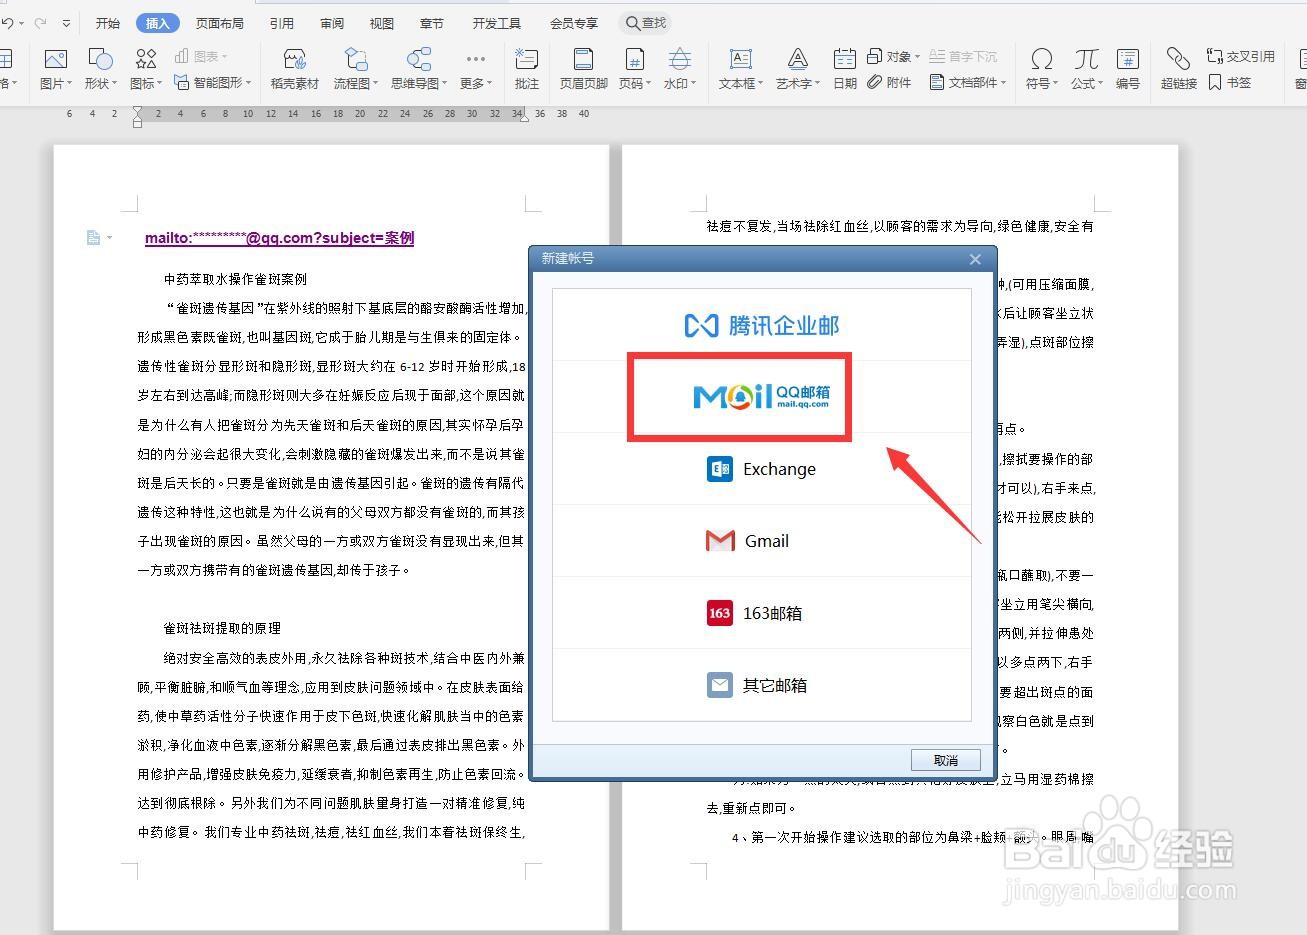Choose QQ邮箱 account type
This screenshot has height=935, width=1307.
pyautogui.click(x=762, y=397)
